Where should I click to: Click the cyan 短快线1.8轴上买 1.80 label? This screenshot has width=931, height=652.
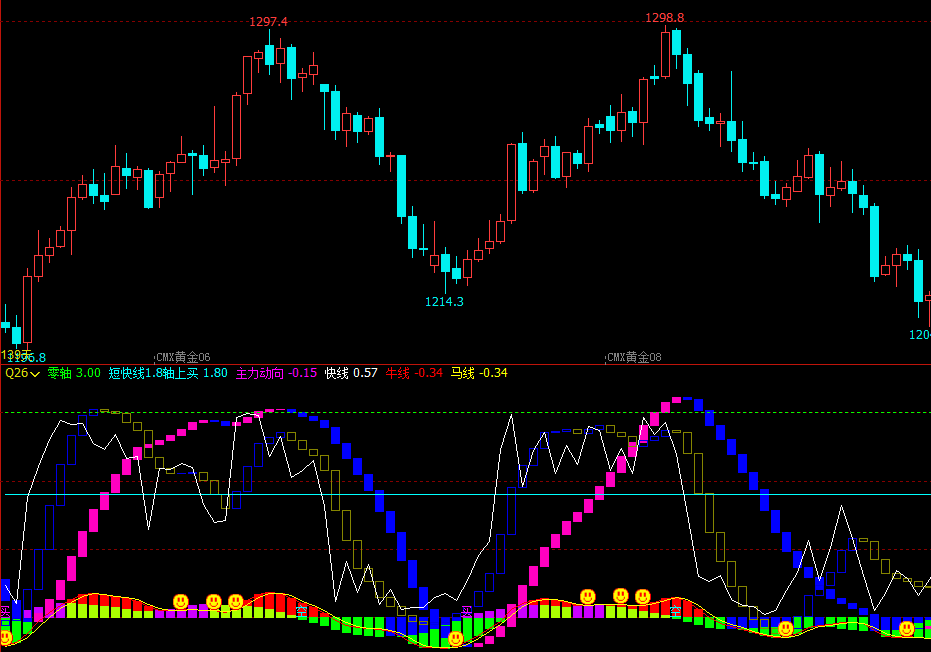click(x=168, y=373)
